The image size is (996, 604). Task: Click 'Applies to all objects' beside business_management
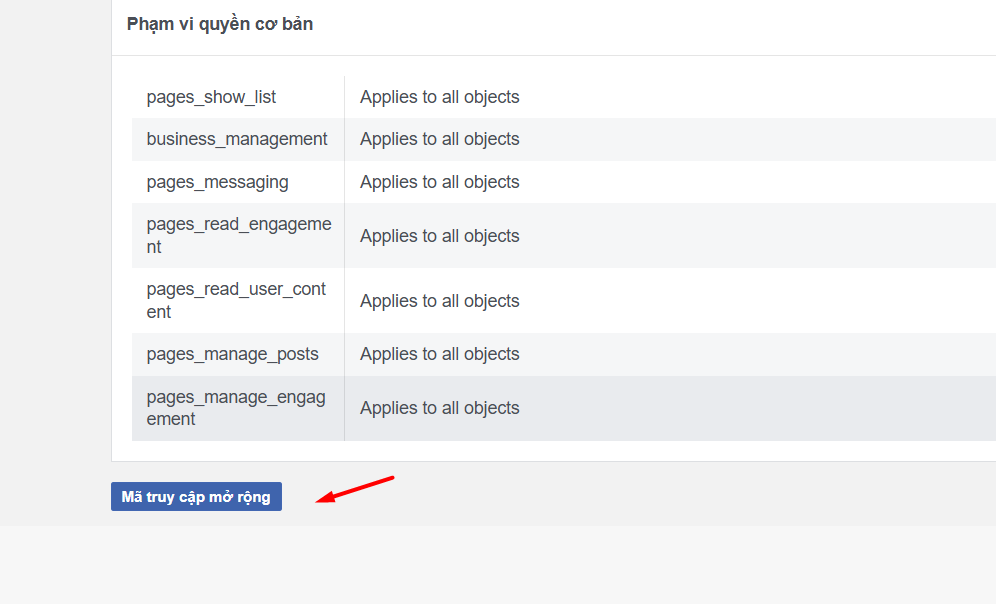pos(440,139)
